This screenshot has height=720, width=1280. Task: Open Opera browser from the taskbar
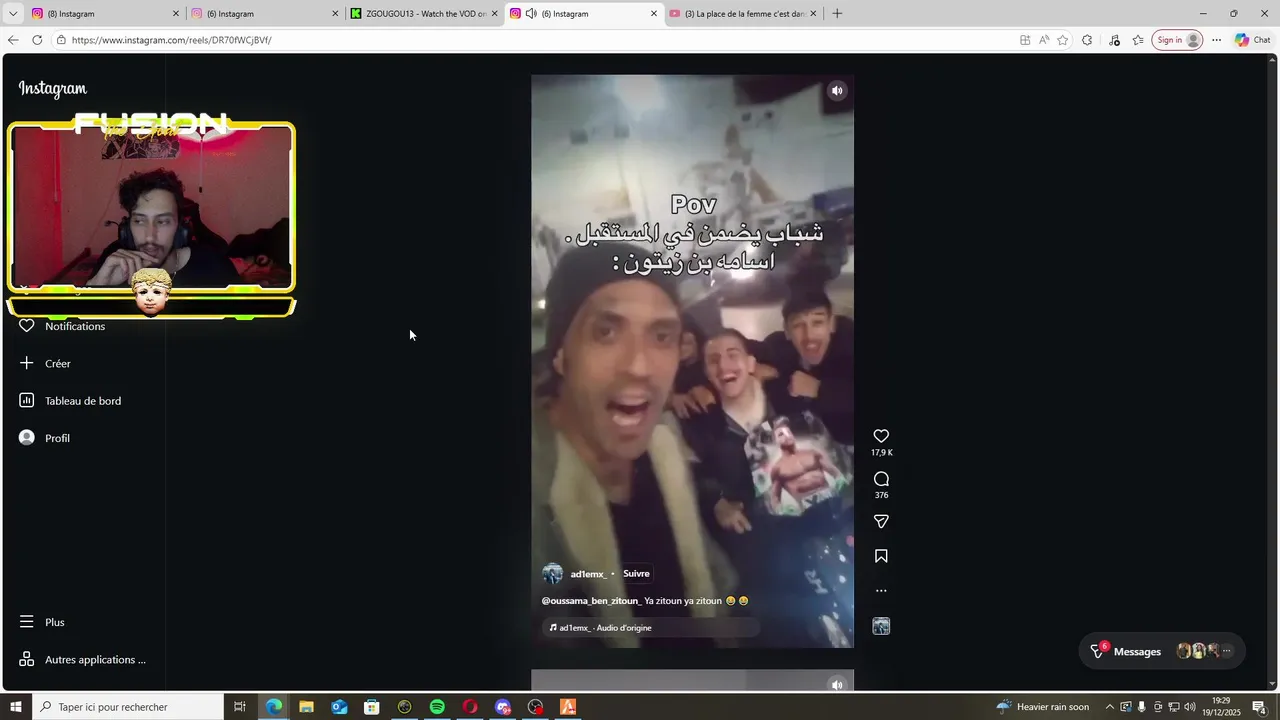[x=470, y=707]
